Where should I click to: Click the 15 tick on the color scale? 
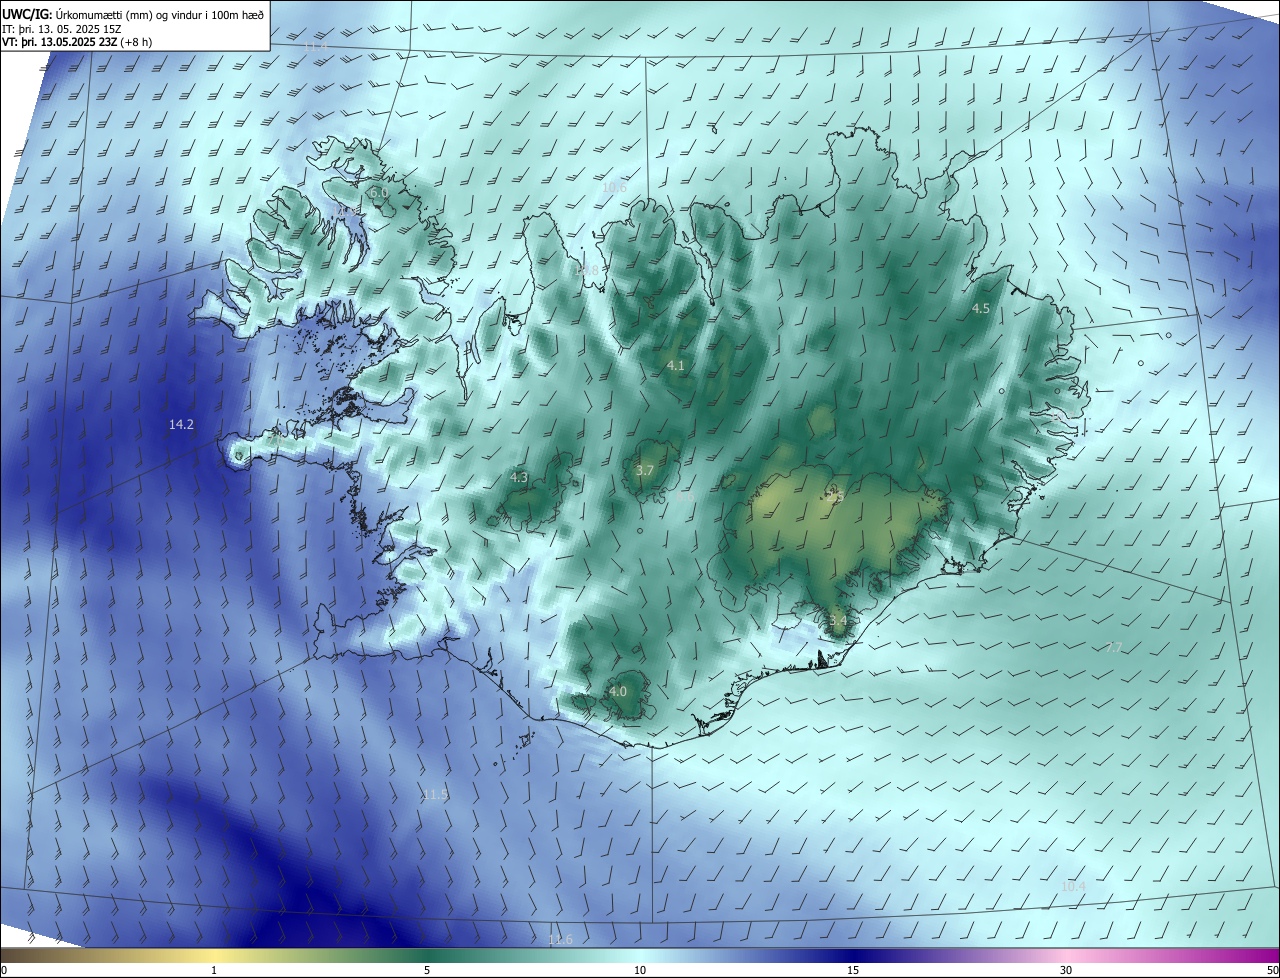point(853,970)
